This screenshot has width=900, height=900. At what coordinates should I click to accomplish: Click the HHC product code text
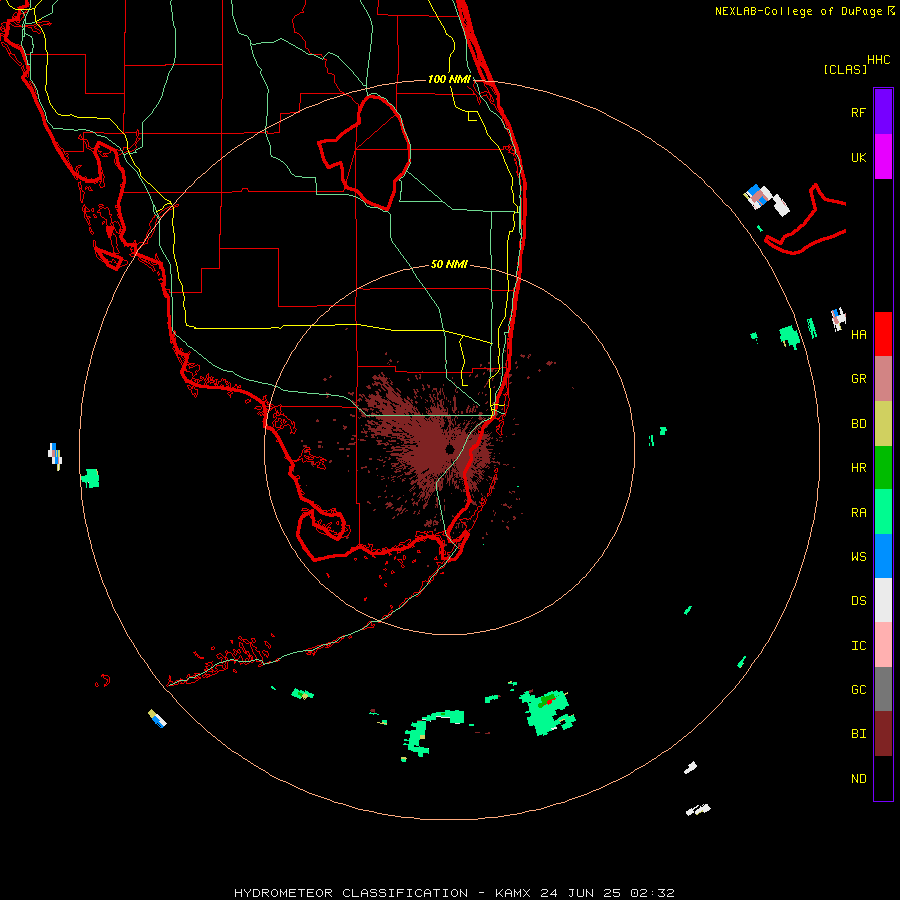(879, 60)
